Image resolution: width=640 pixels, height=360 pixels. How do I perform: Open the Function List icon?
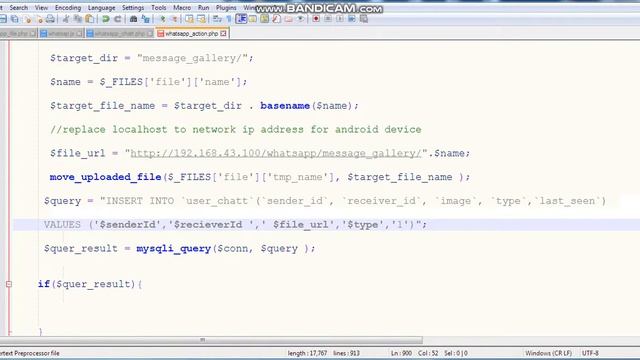click(x=276, y=19)
